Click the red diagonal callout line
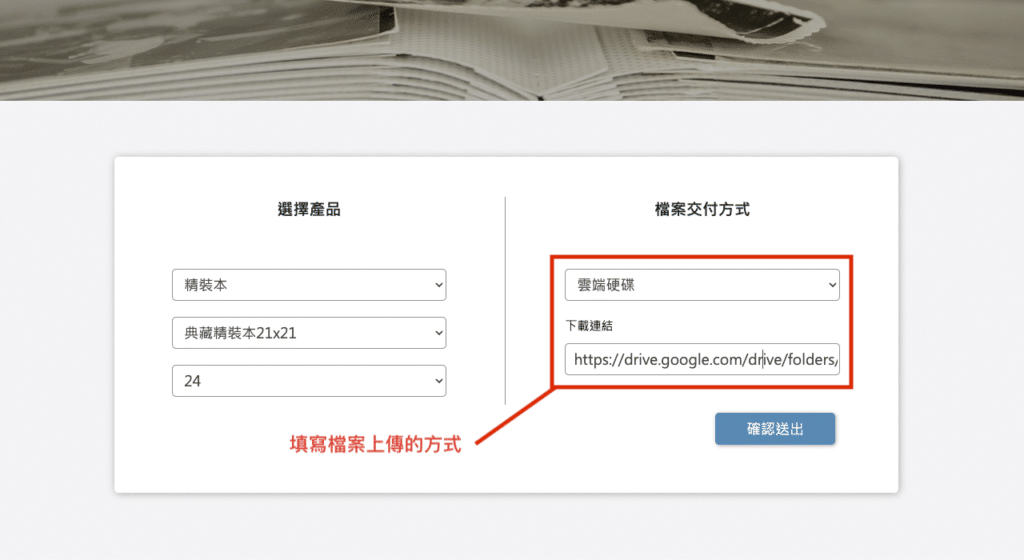The height and width of the screenshot is (560, 1024). (x=512, y=414)
